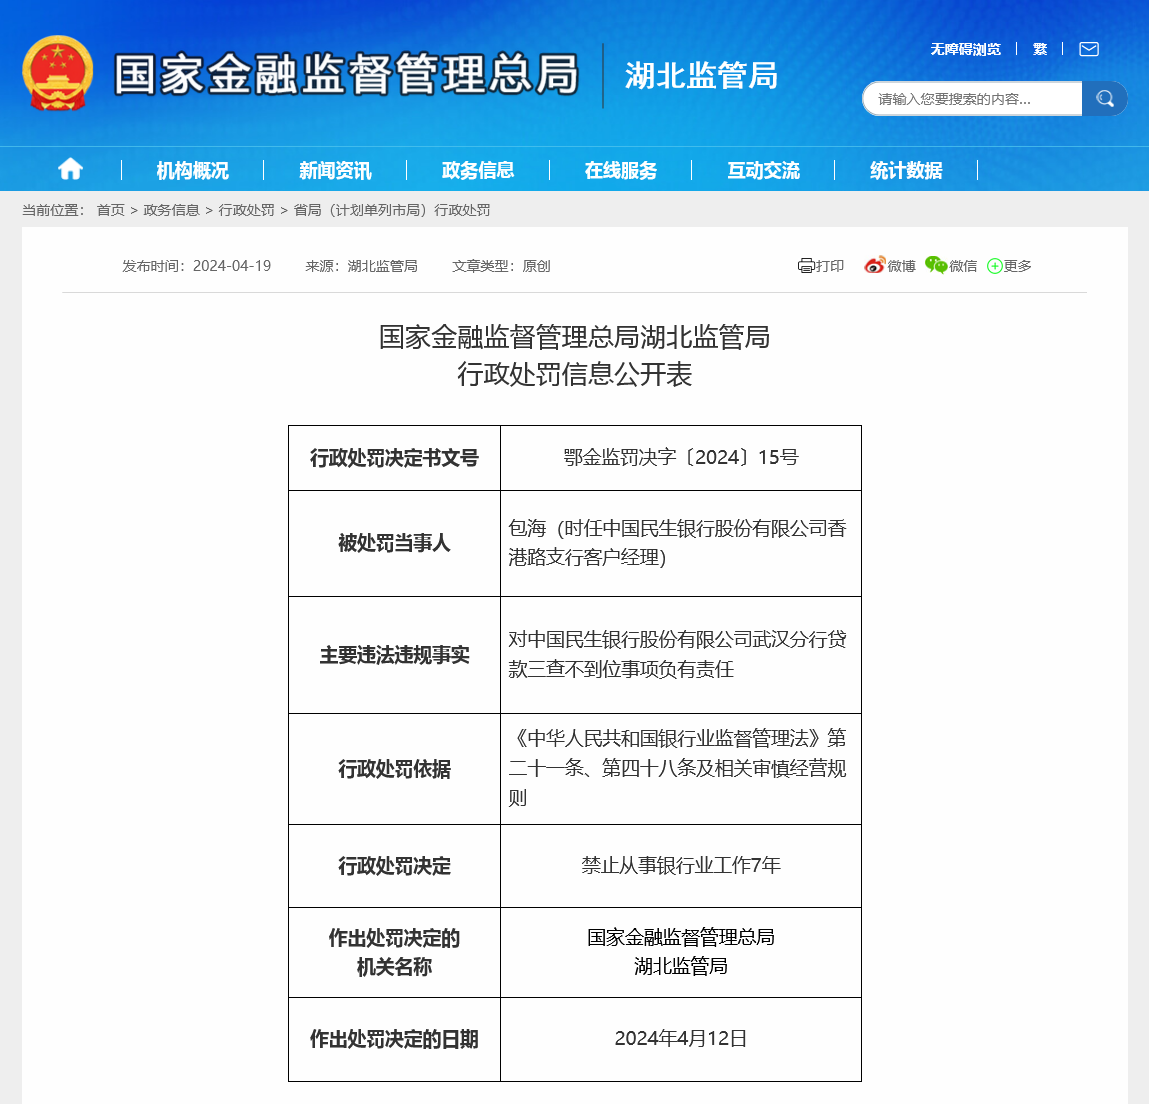The height and width of the screenshot is (1104, 1149).
Task: Click the 作出处罚决定的日期 row header
Action: pos(394,1039)
